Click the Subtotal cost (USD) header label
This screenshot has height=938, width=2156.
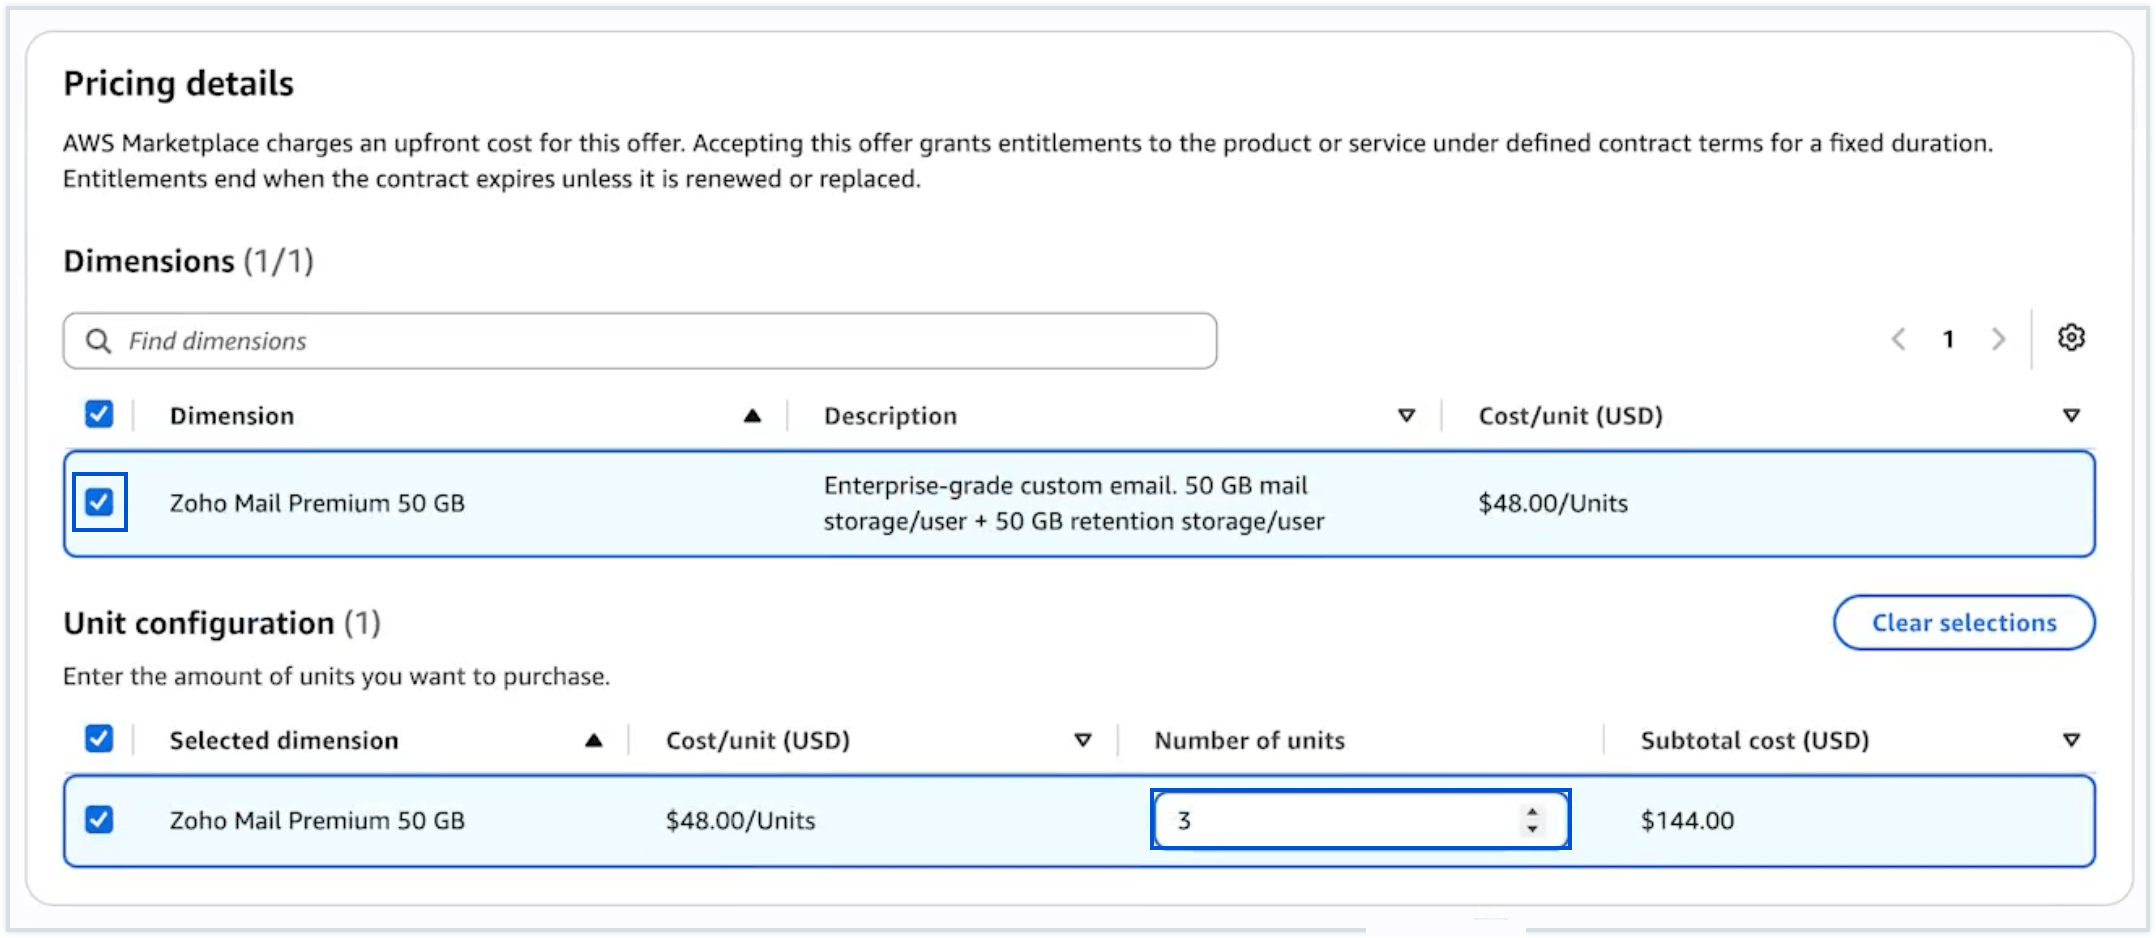1755,741
